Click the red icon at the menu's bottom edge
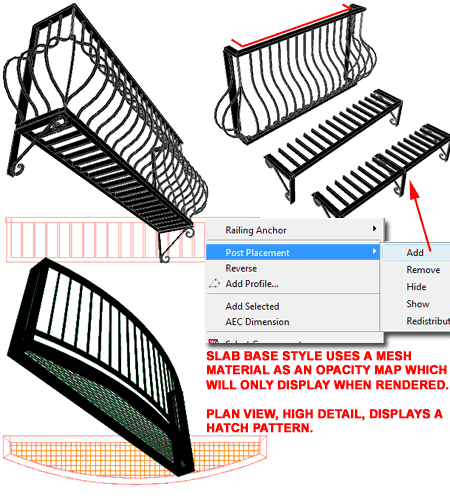This screenshot has width=450, height=496. click(x=213, y=341)
